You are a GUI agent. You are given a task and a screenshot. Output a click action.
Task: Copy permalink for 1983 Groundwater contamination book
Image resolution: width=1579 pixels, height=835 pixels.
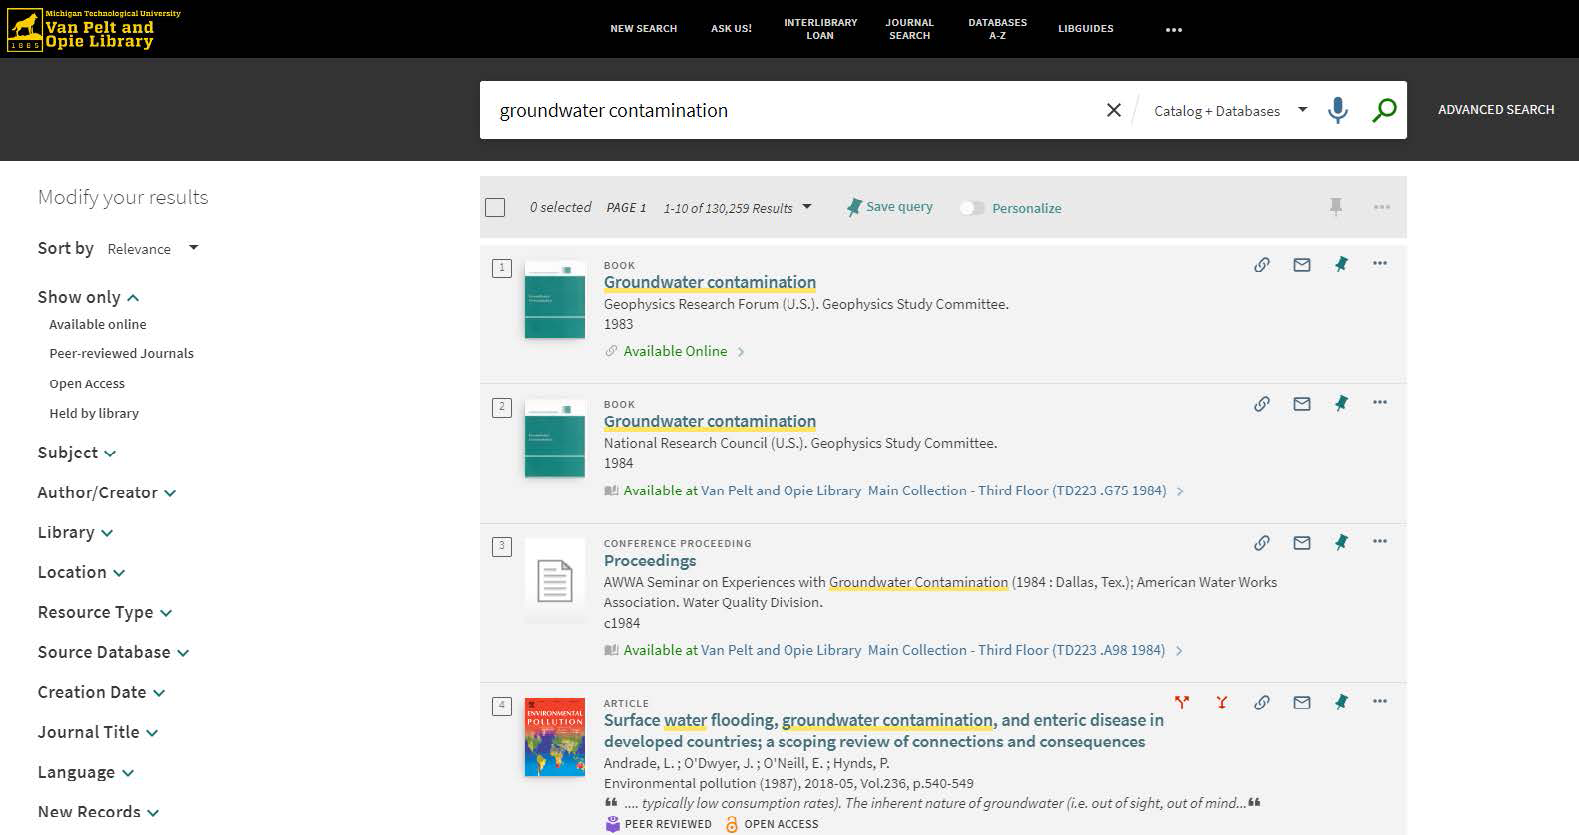pyautogui.click(x=1262, y=264)
